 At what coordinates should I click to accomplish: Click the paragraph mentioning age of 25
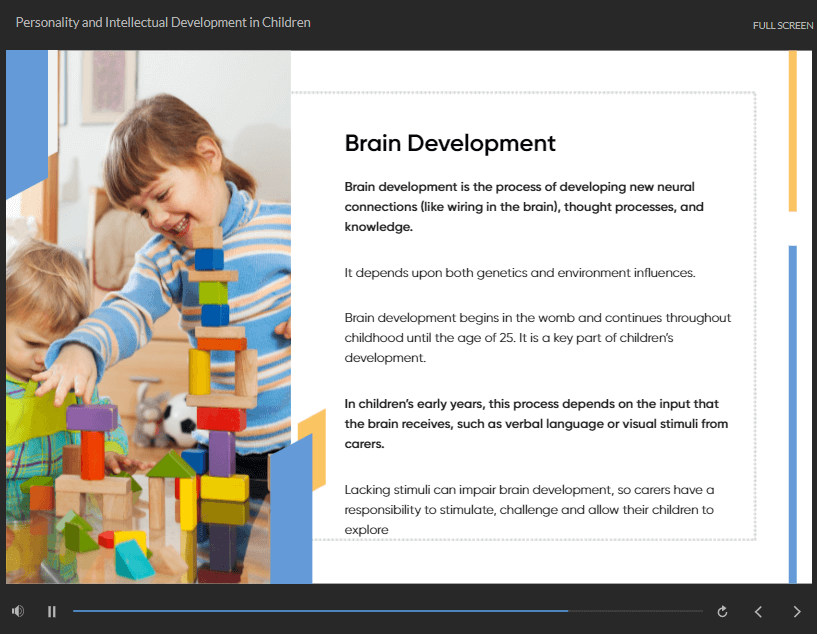[537, 337]
